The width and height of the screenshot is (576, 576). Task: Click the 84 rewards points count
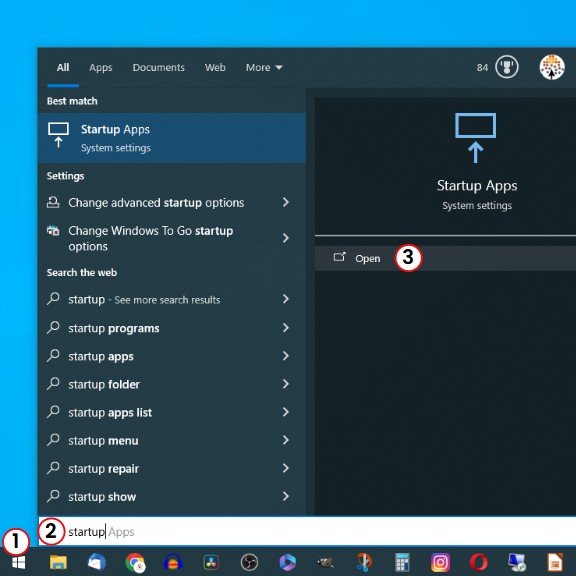[x=482, y=68]
